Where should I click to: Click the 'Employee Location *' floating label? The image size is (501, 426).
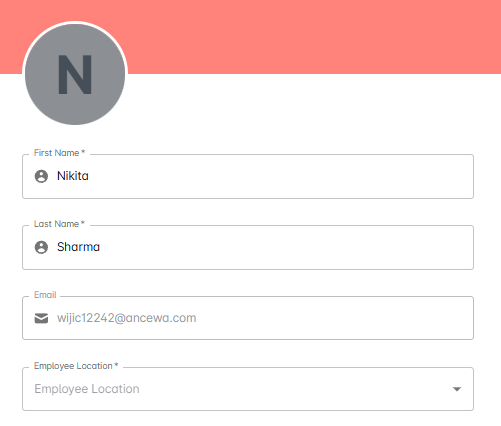point(76,366)
